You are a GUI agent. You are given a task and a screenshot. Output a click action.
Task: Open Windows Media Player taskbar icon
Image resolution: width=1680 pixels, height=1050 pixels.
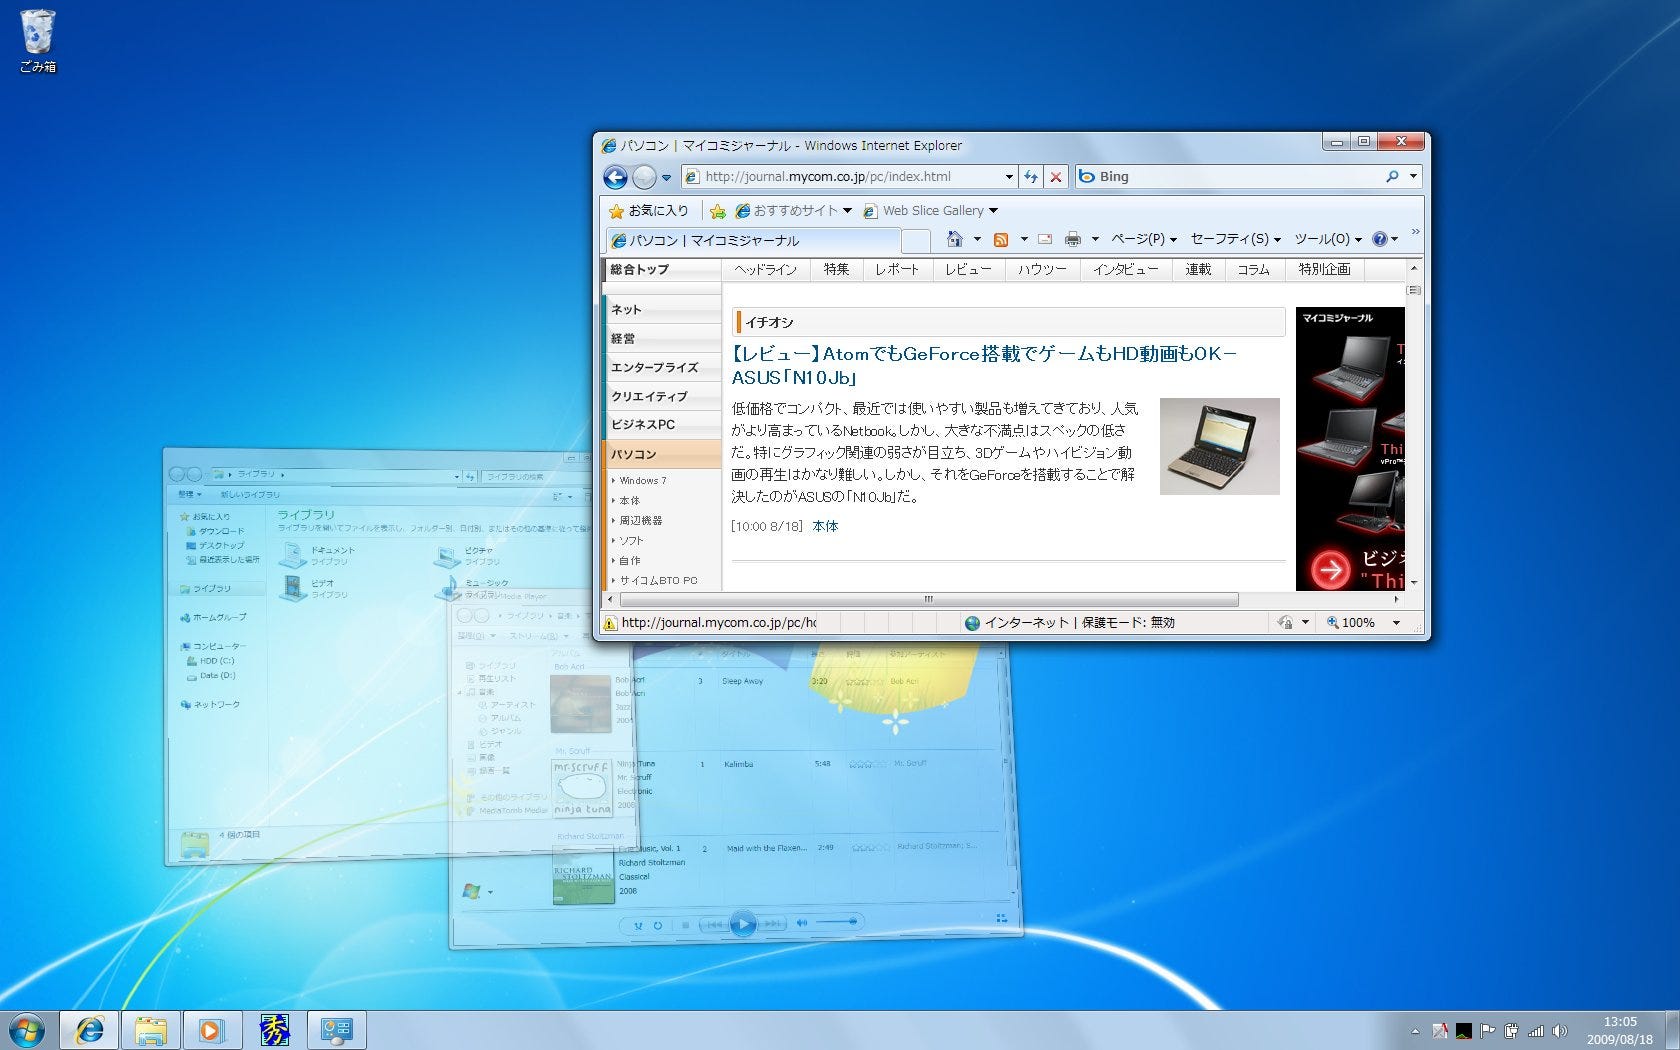tap(212, 1030)
